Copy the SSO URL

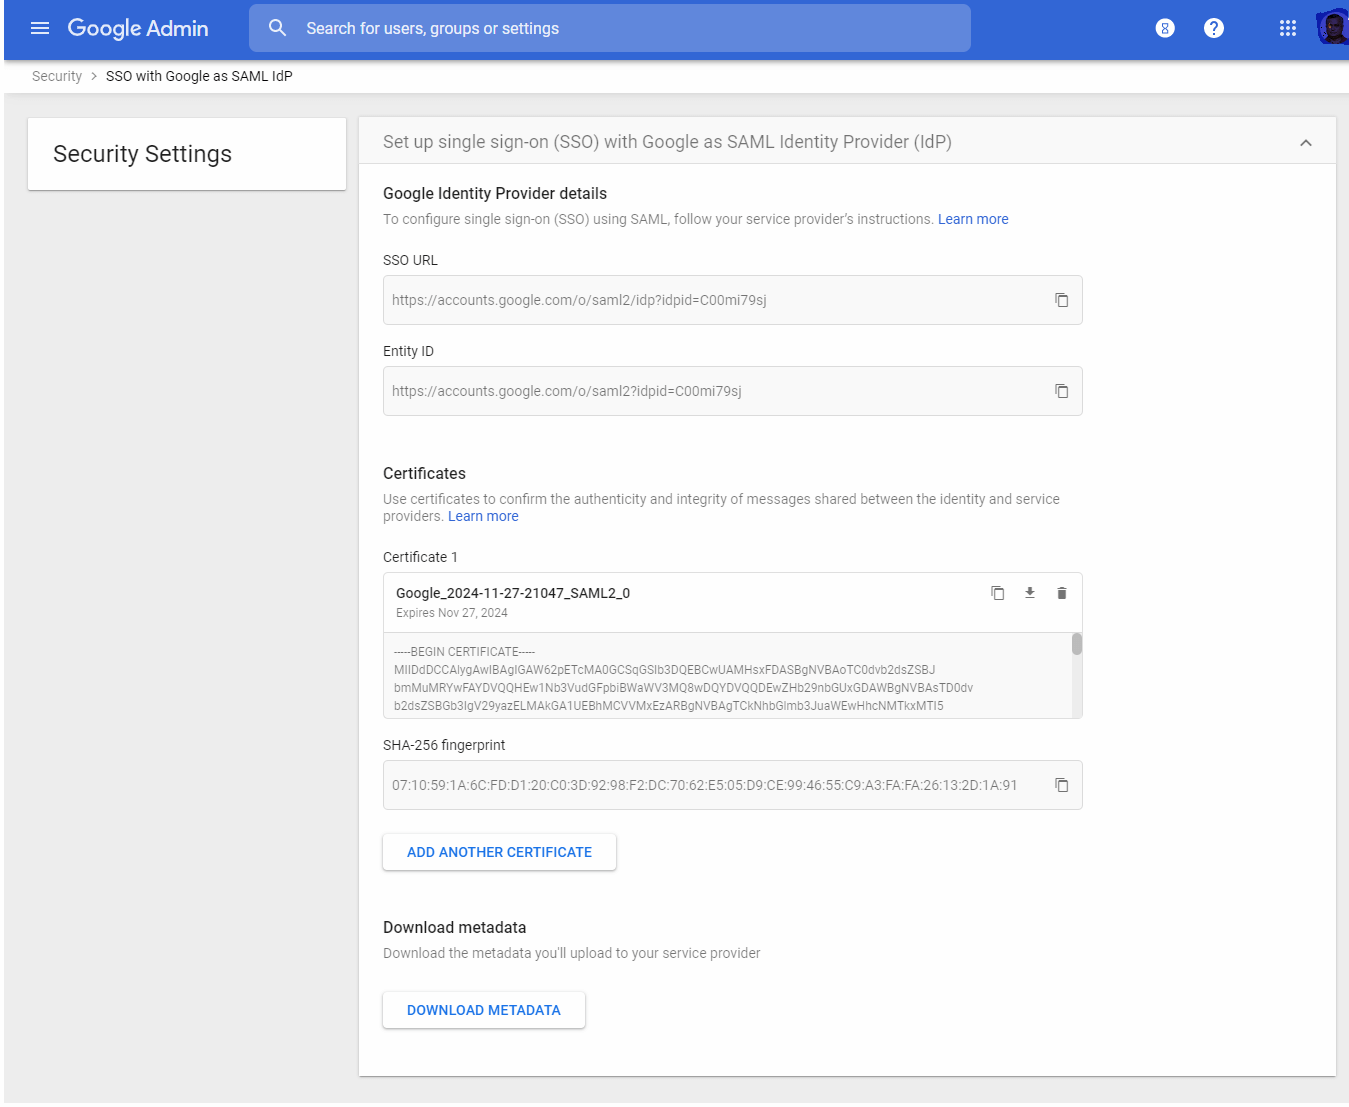click(x=1062, y=300)
